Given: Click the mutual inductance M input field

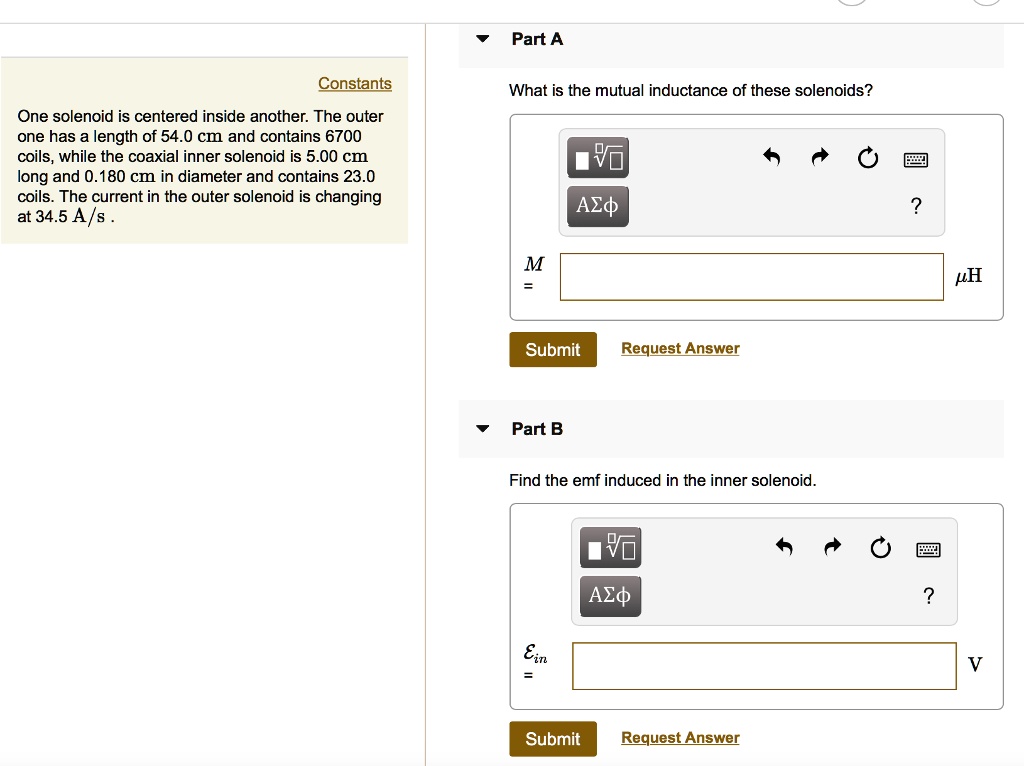Looking at the screenshot, I should click(752, 277).
